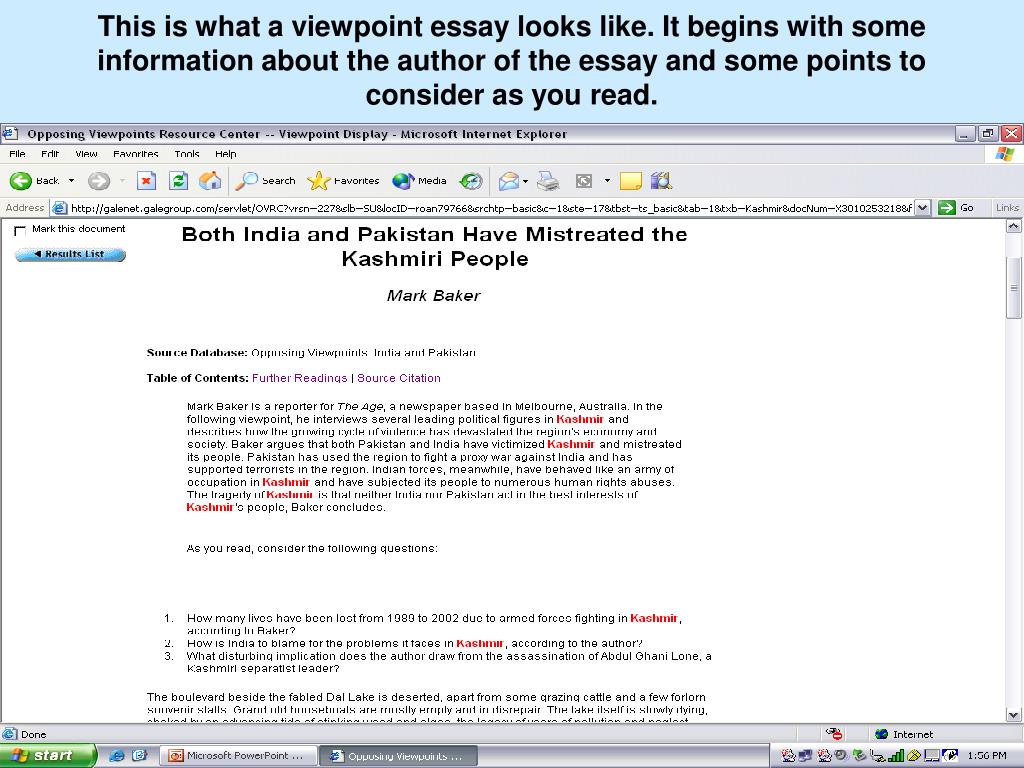Click the Results List button
1024x768 pixels.
click(71, 254)
